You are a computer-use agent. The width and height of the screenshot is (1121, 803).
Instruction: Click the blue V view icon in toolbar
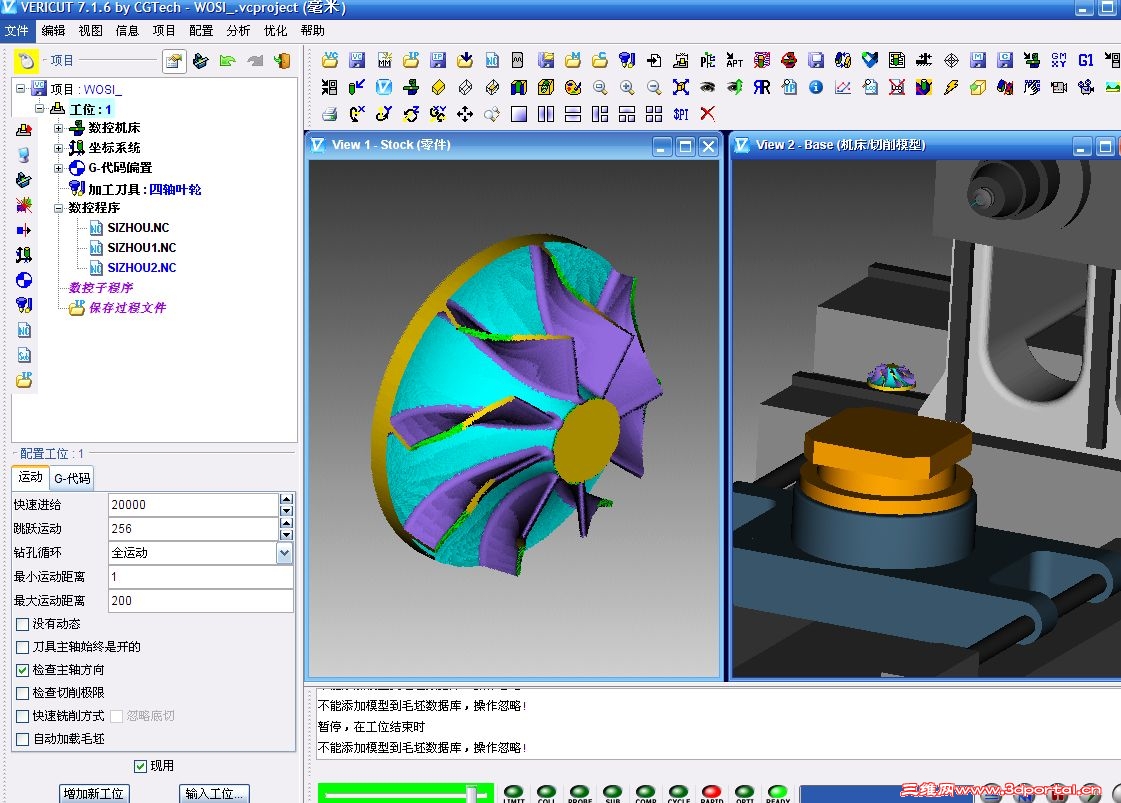384,87
